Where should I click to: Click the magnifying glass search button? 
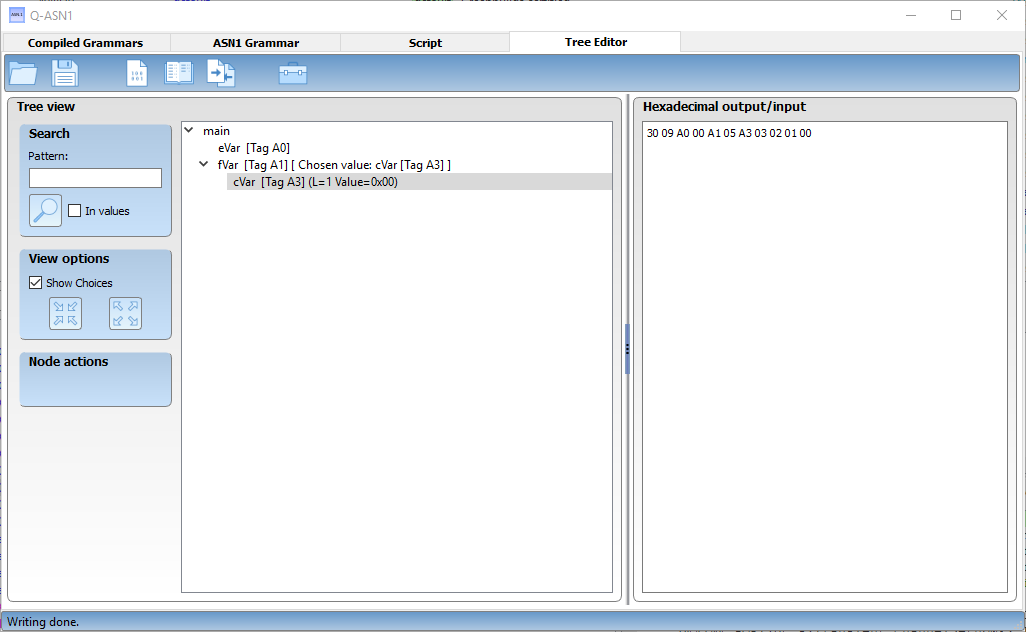[x=45, y=210]
